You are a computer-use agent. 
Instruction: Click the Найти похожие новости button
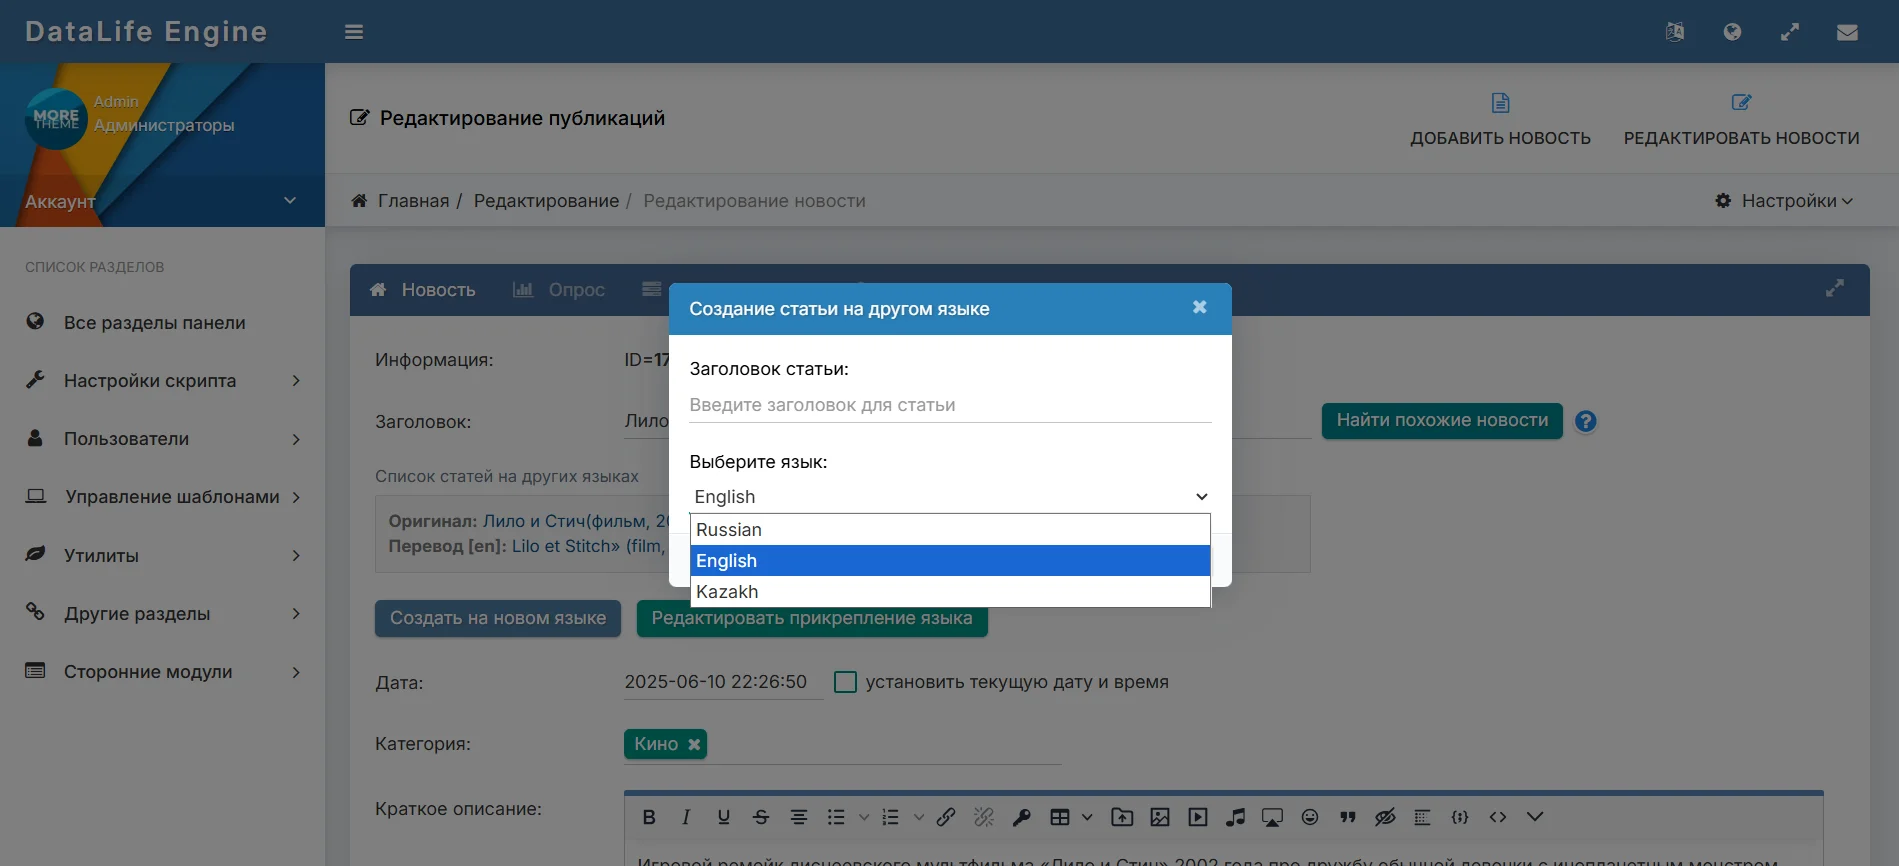(x=1441, y=421)
